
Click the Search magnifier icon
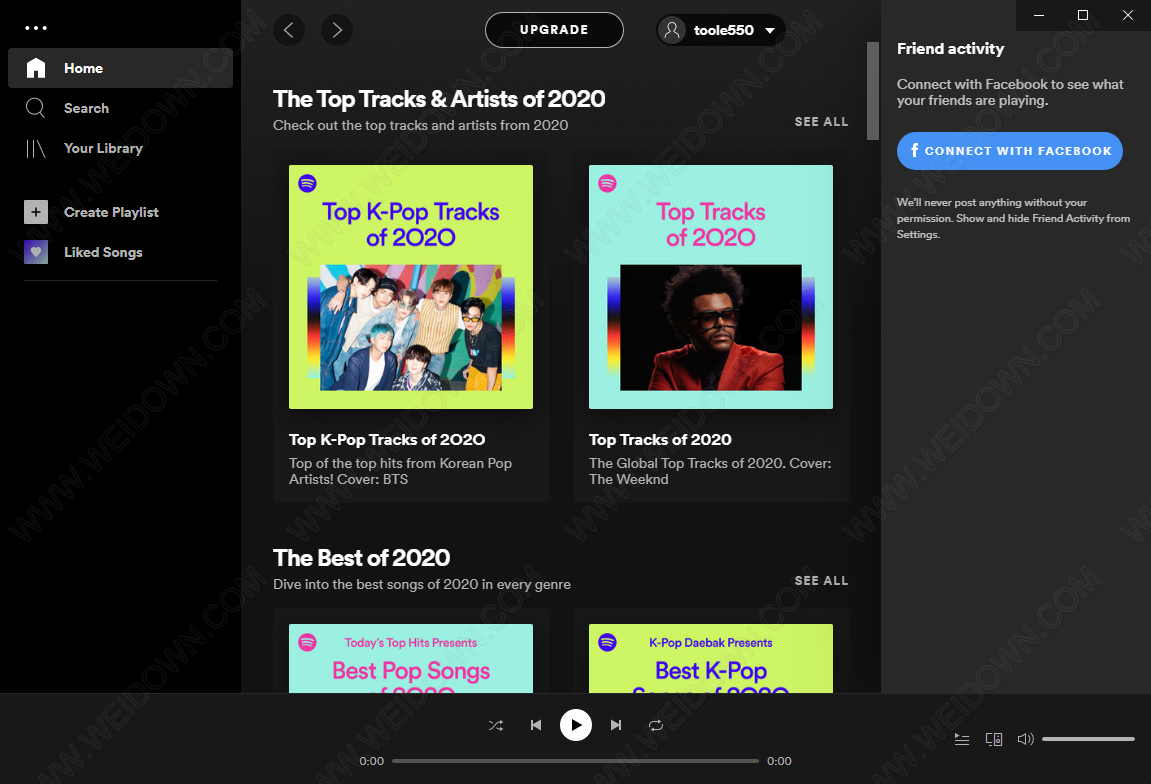coord(36,108)
